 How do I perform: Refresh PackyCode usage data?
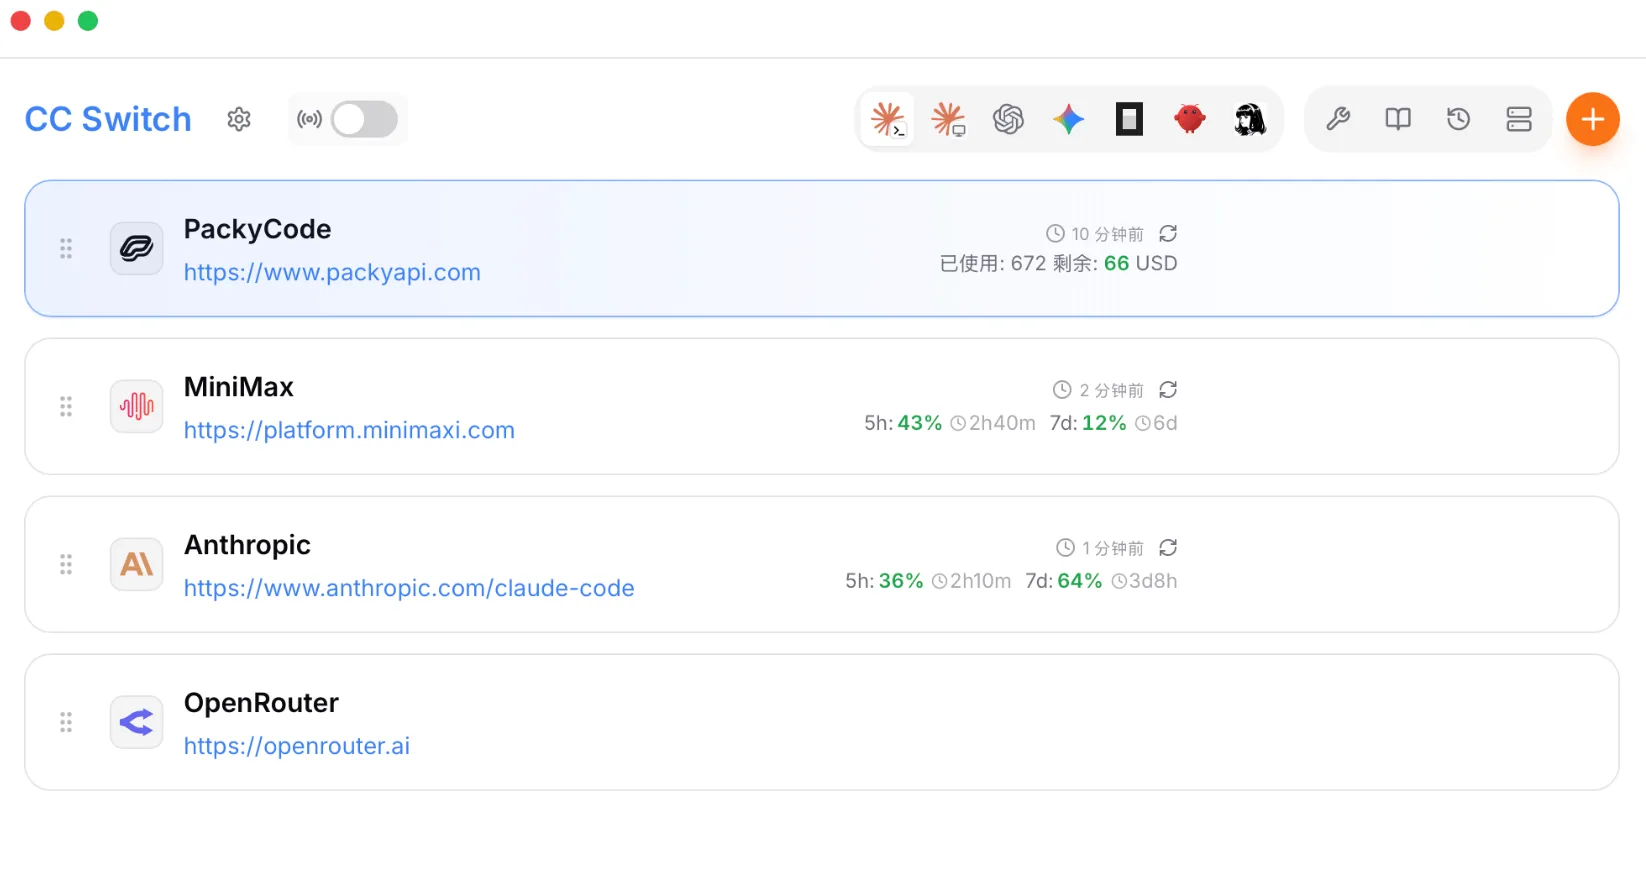pyautogui.click(x=1168, y=233)
